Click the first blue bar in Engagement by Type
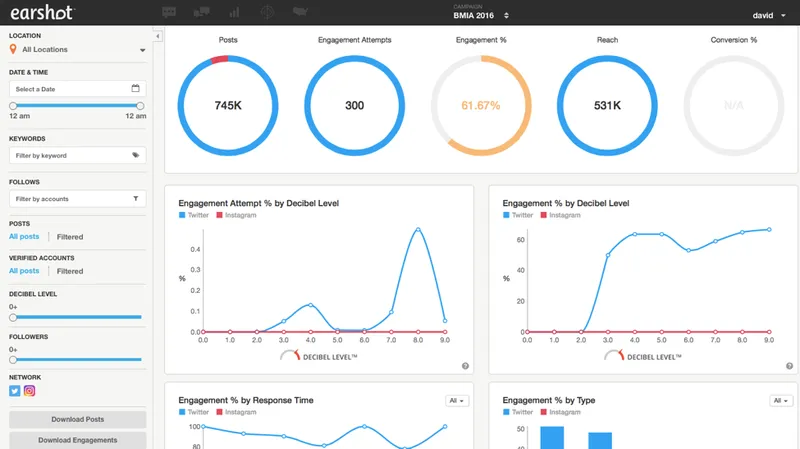 [552, 438]
